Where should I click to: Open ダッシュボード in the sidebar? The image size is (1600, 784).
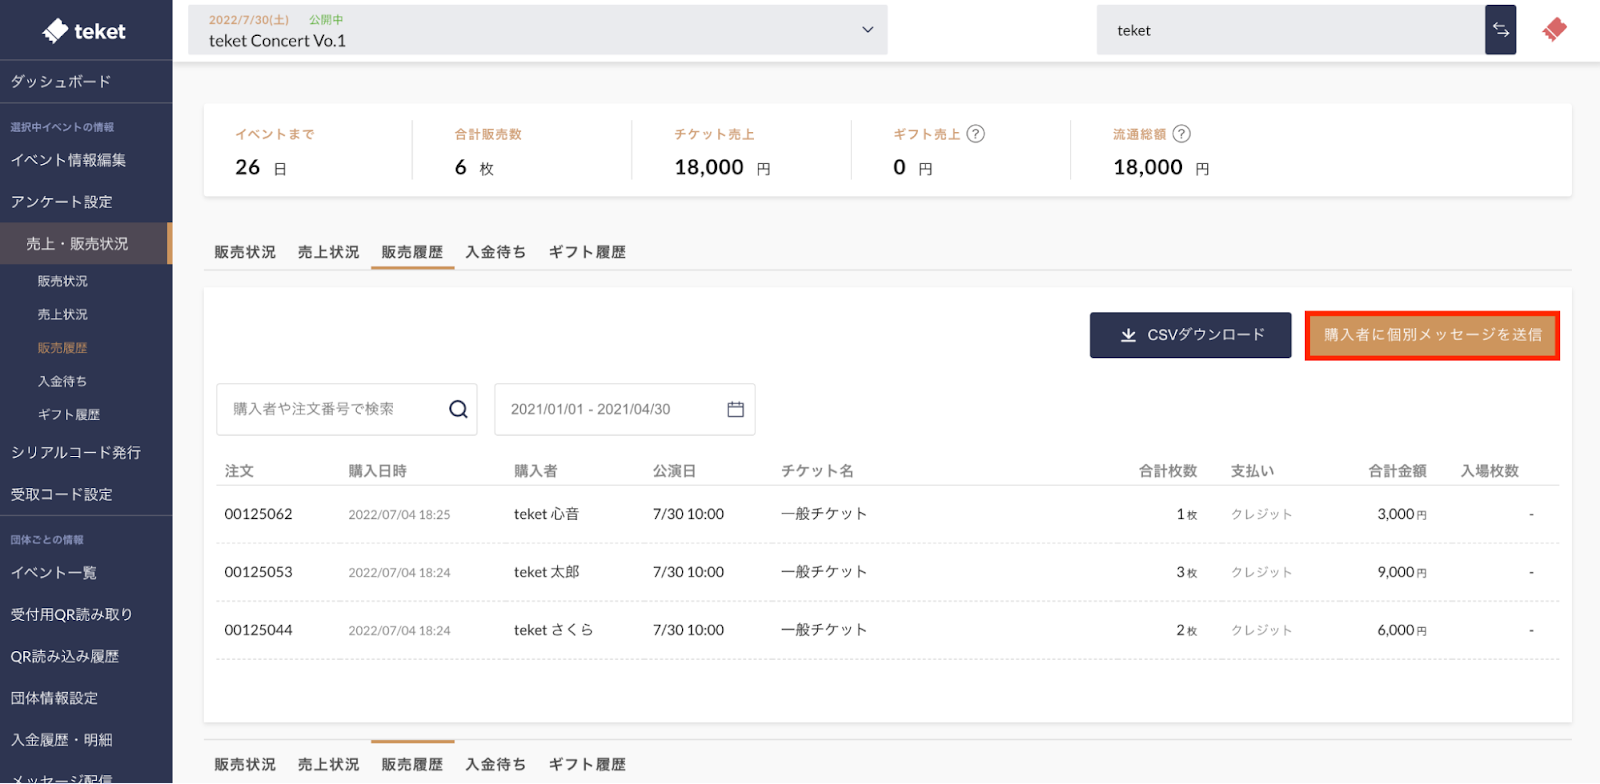61,81
